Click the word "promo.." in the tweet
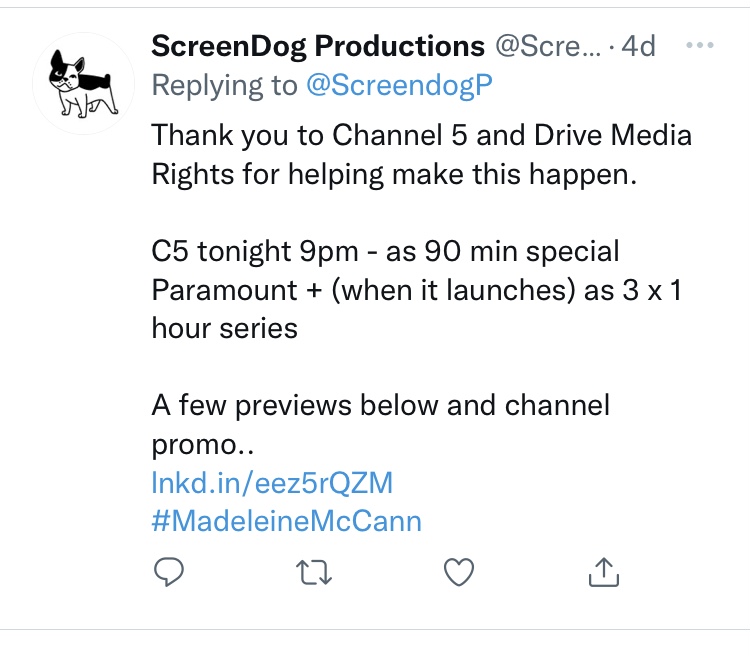750x656 pixels. [203, 443]
